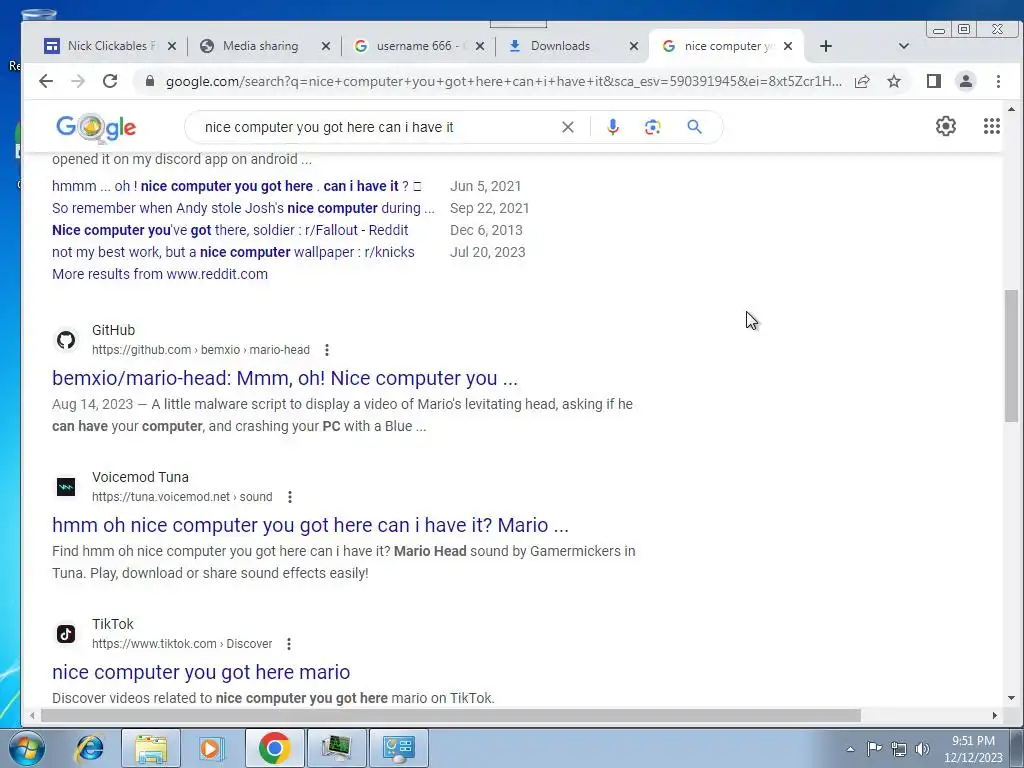Image resolution: width=1024 pixels, height=768 pixels.
Task: Start a voice search with the microphone
Action: coord(612,127)
